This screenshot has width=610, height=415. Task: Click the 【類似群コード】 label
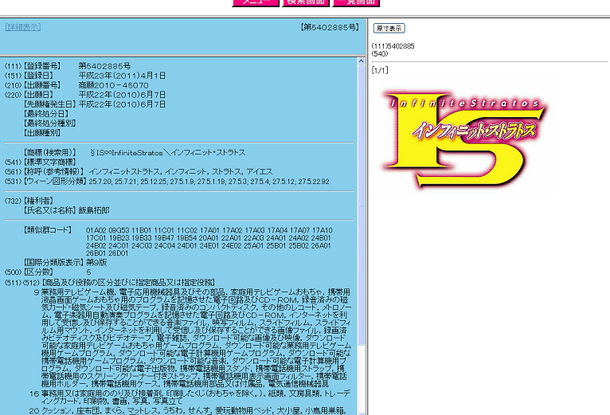tap(47, 230)
